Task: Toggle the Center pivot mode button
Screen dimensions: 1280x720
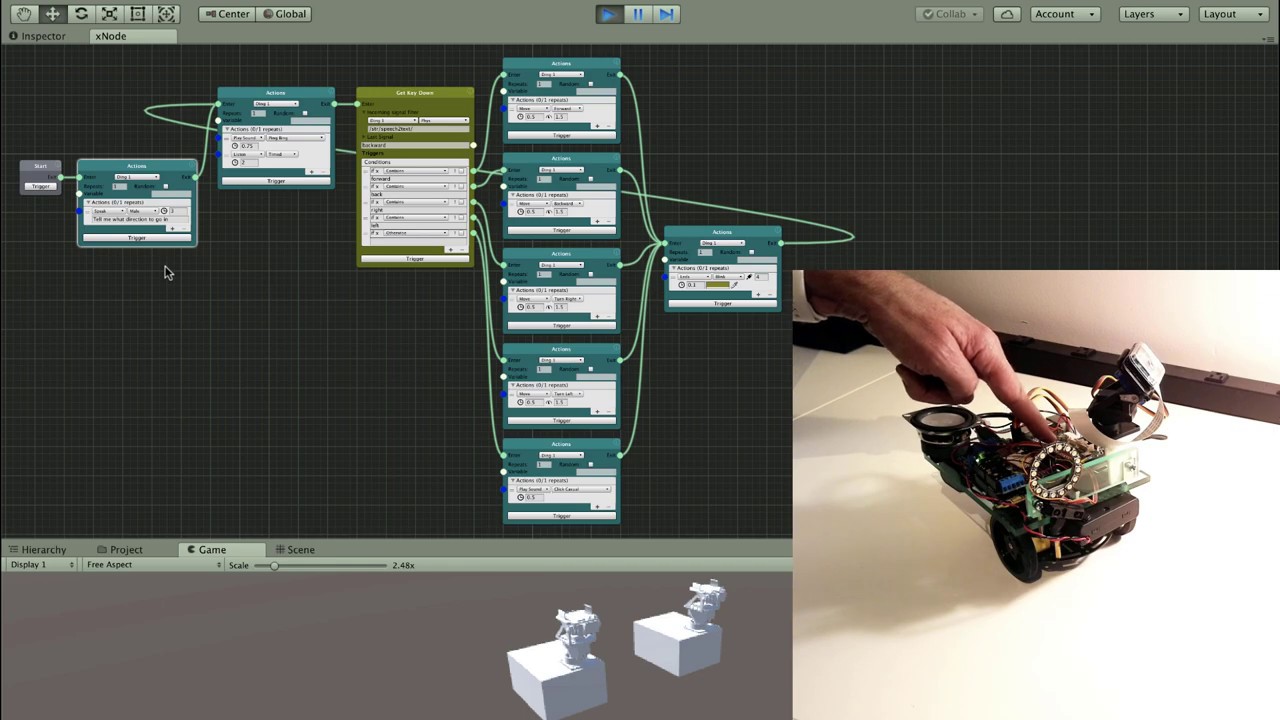Action: point(227,14)
